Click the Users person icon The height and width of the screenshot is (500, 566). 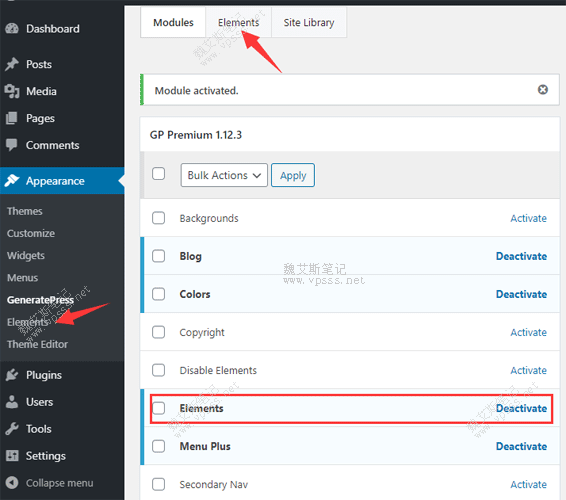(x=12, y=402)
